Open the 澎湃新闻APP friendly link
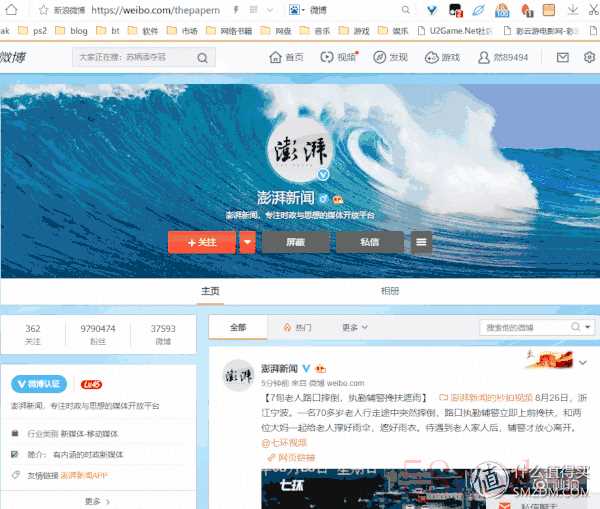The image size is (600, 509). [x=84, y=476]
